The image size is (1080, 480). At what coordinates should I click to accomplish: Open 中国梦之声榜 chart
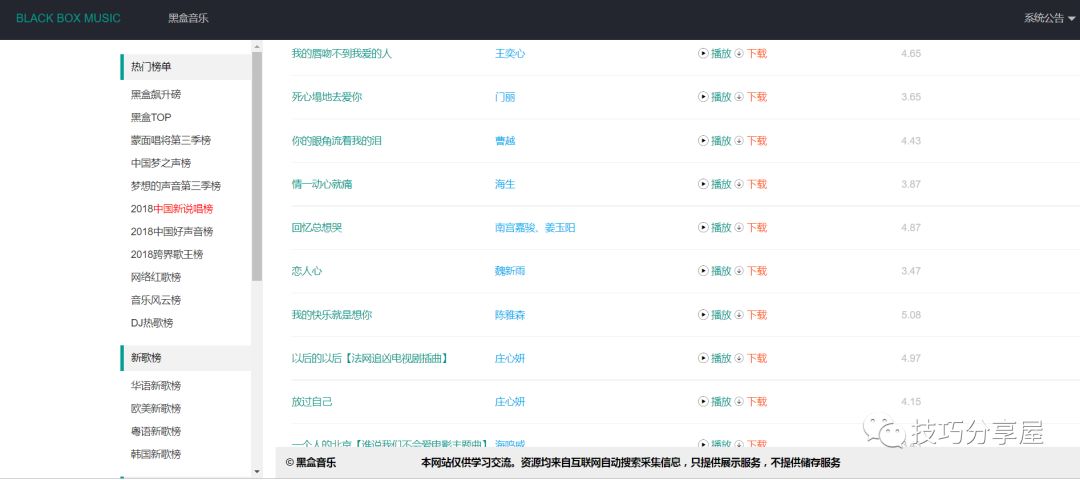pyautogui.click(x=161, y=163)
